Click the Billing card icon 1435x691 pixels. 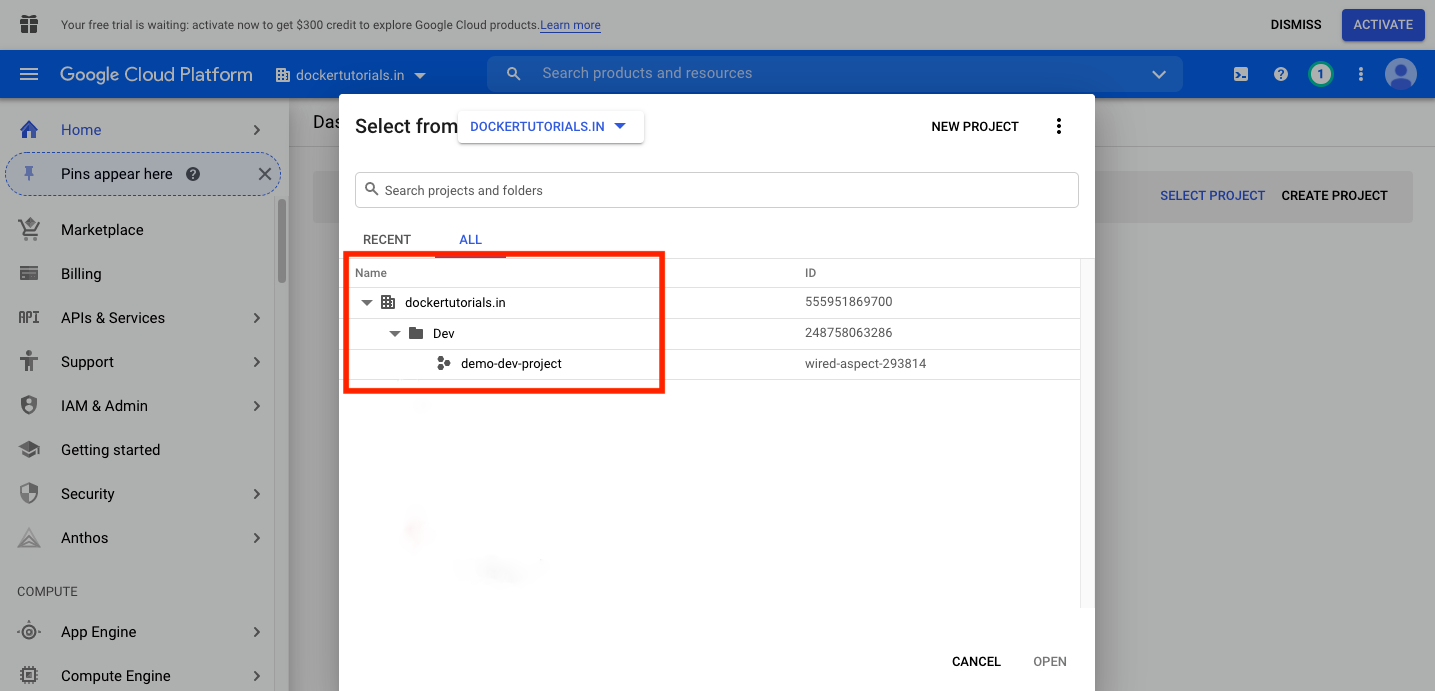pos(29,274)
